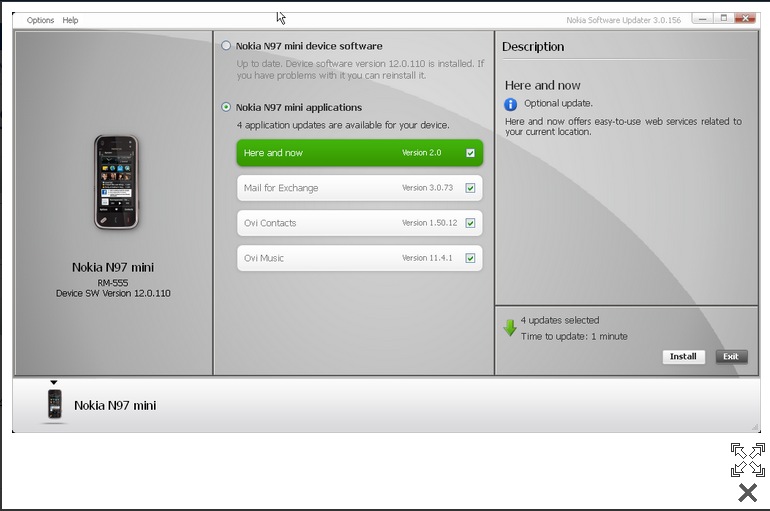Close the Nokia Software Updater window
This screenshot has height=511, width=770.
click(x=745, y=19)
